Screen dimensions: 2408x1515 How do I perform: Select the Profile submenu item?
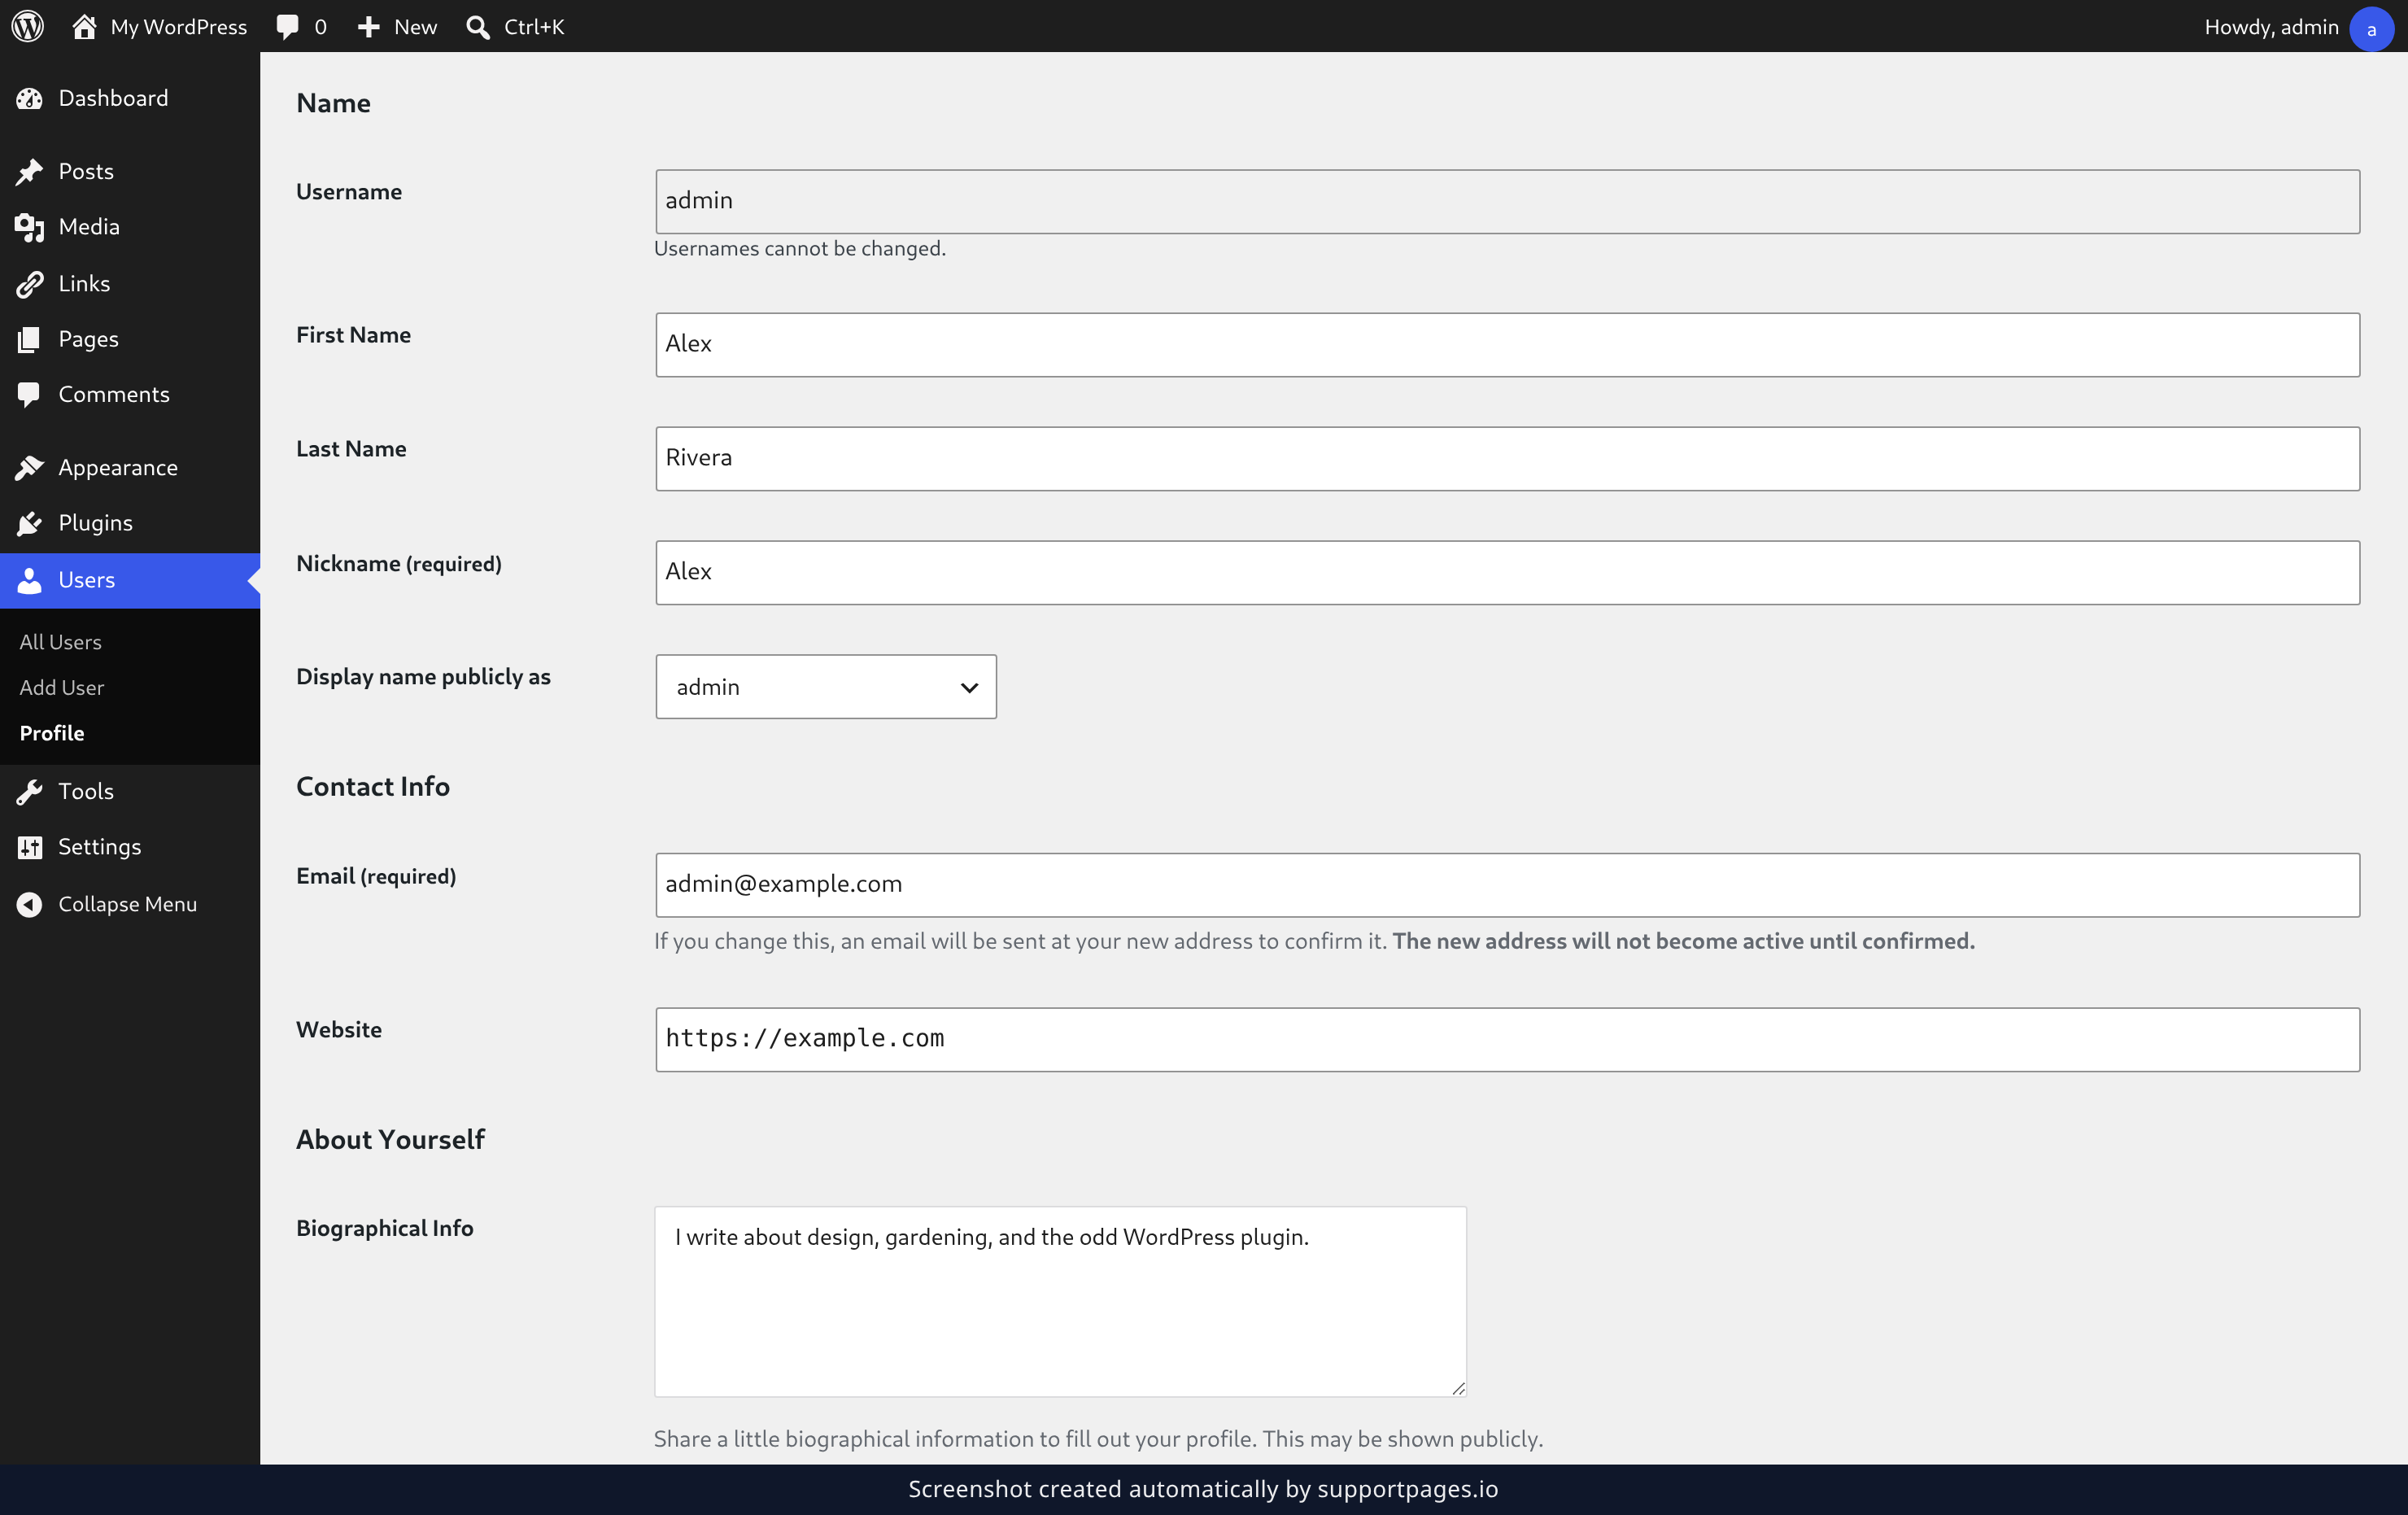(52, 733)
